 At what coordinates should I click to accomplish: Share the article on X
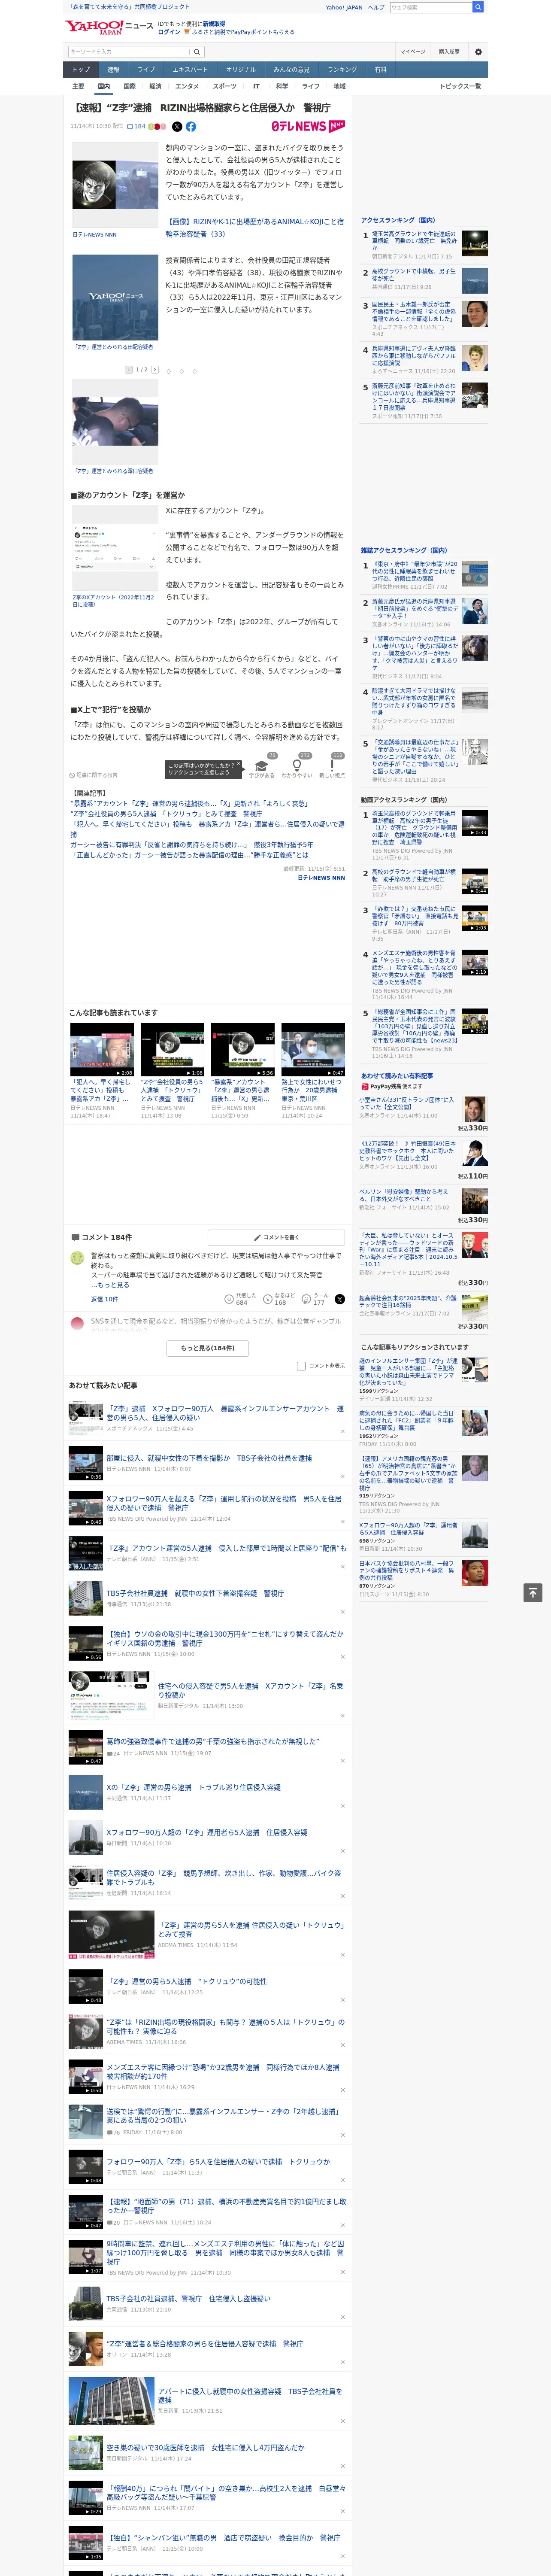[x=177, y=127]
